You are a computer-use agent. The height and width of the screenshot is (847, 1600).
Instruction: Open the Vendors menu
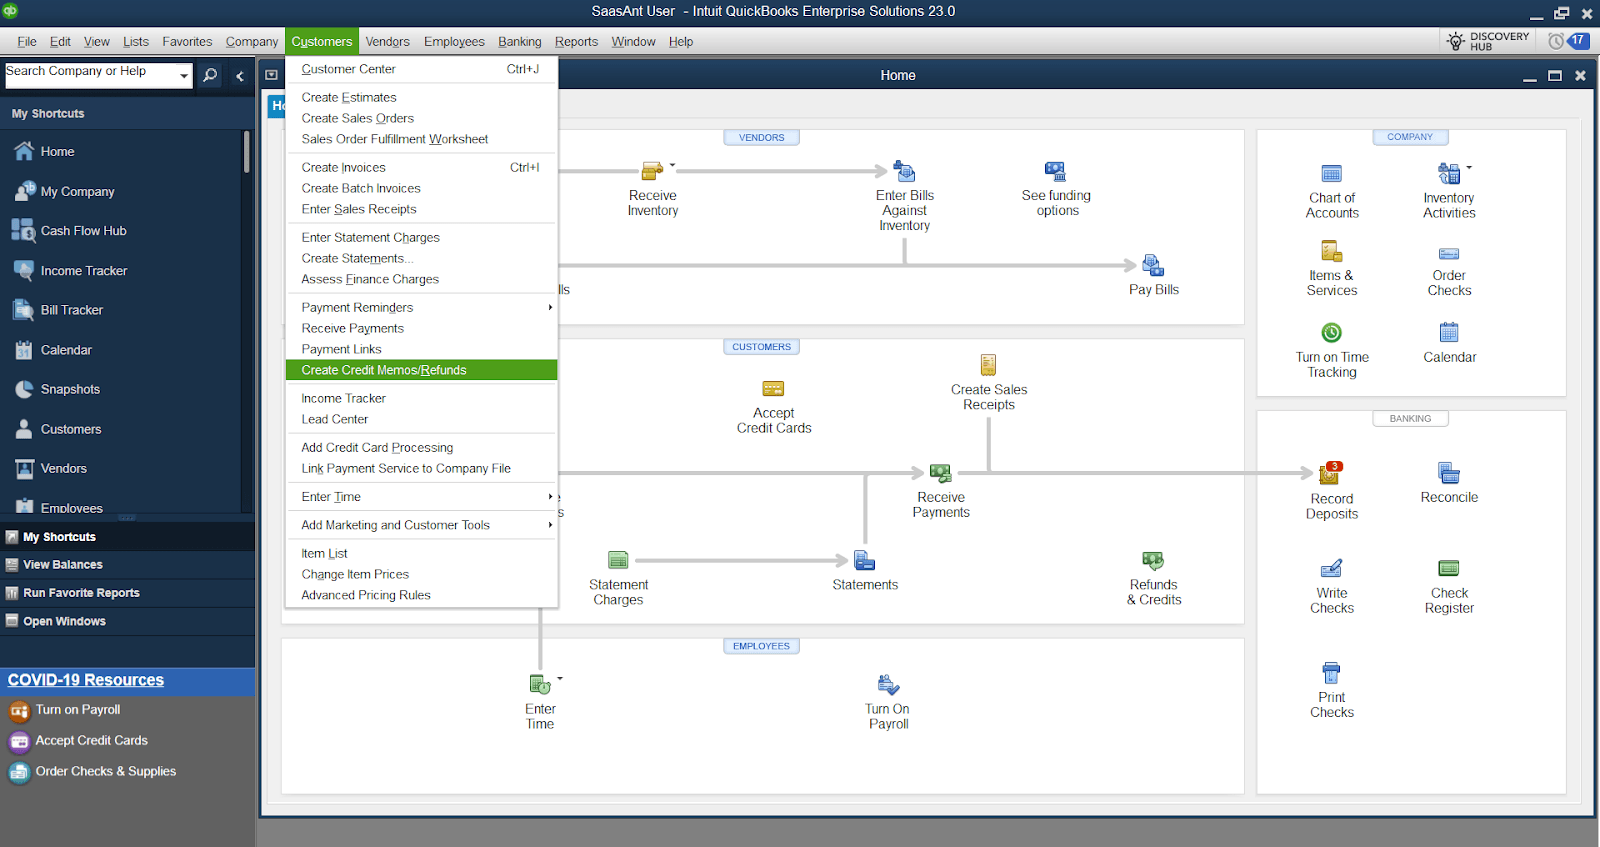click(x=387, y=41)
